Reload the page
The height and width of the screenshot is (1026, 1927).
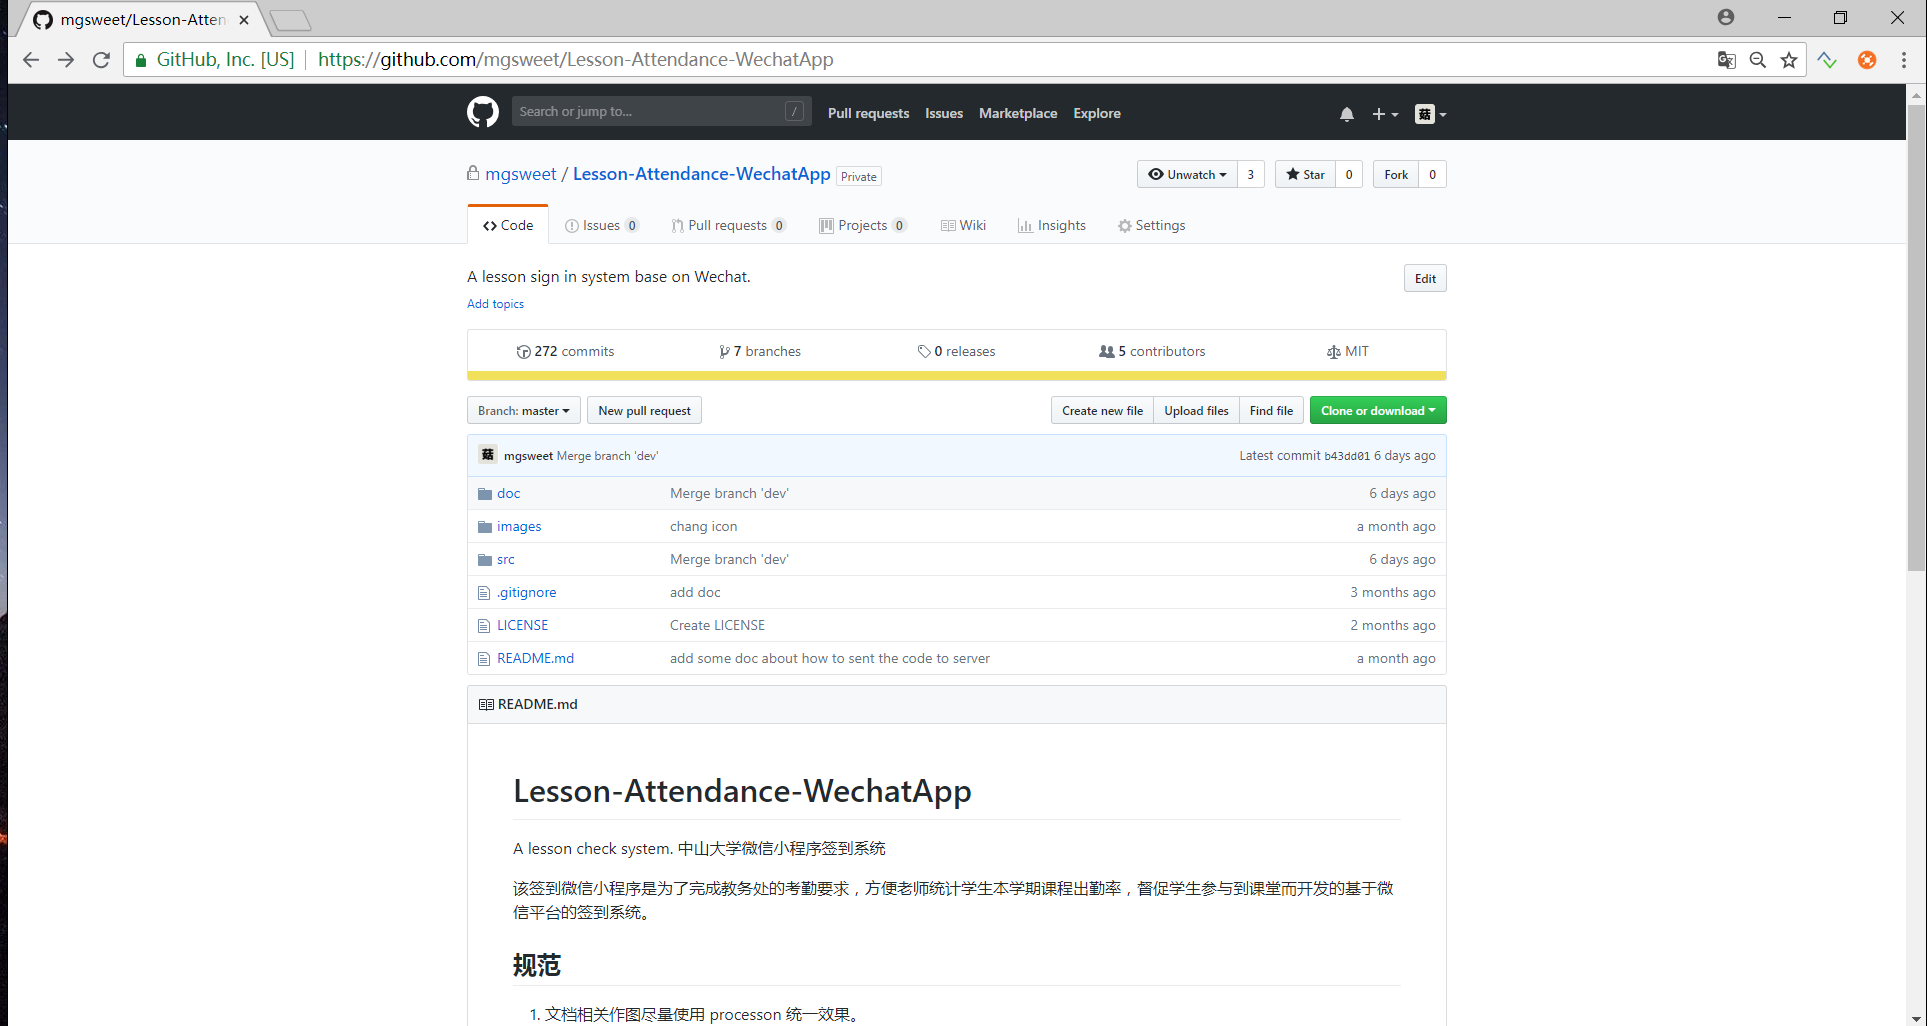click(x=101, y=60)
